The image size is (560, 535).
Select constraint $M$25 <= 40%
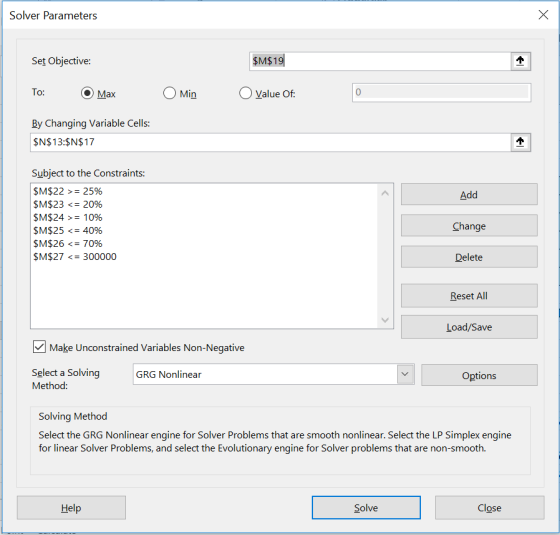(x=68, y=231)
